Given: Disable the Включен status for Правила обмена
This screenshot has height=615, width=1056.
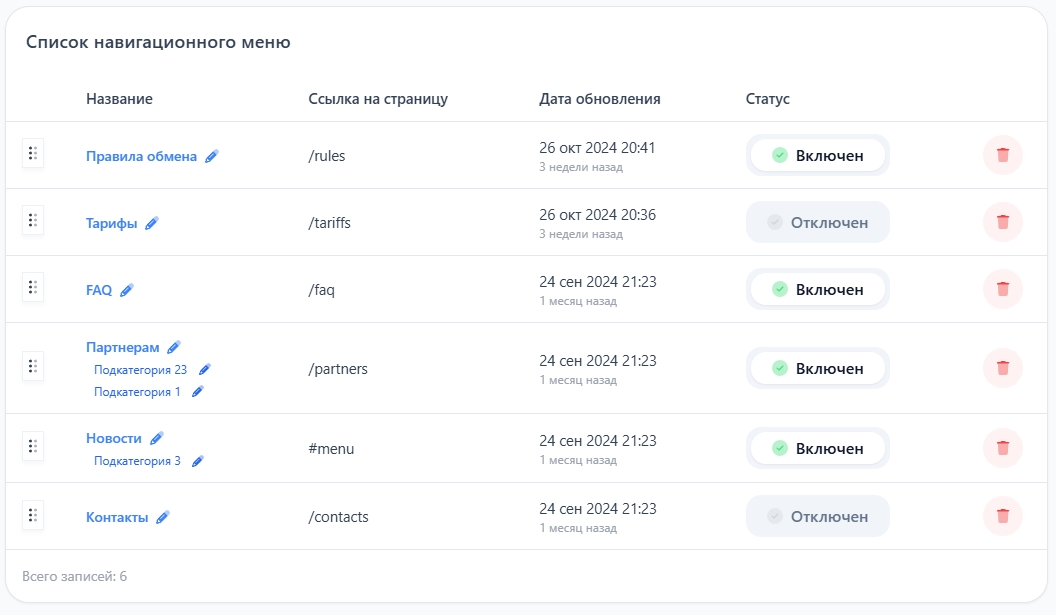Looking at the screenshot, I should pos(817,155).
